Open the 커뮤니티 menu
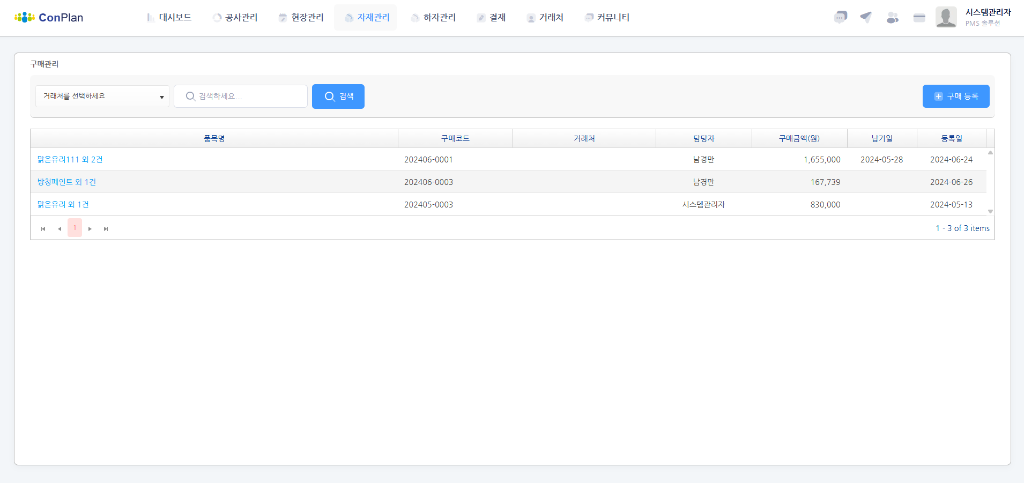 (607, 18)
